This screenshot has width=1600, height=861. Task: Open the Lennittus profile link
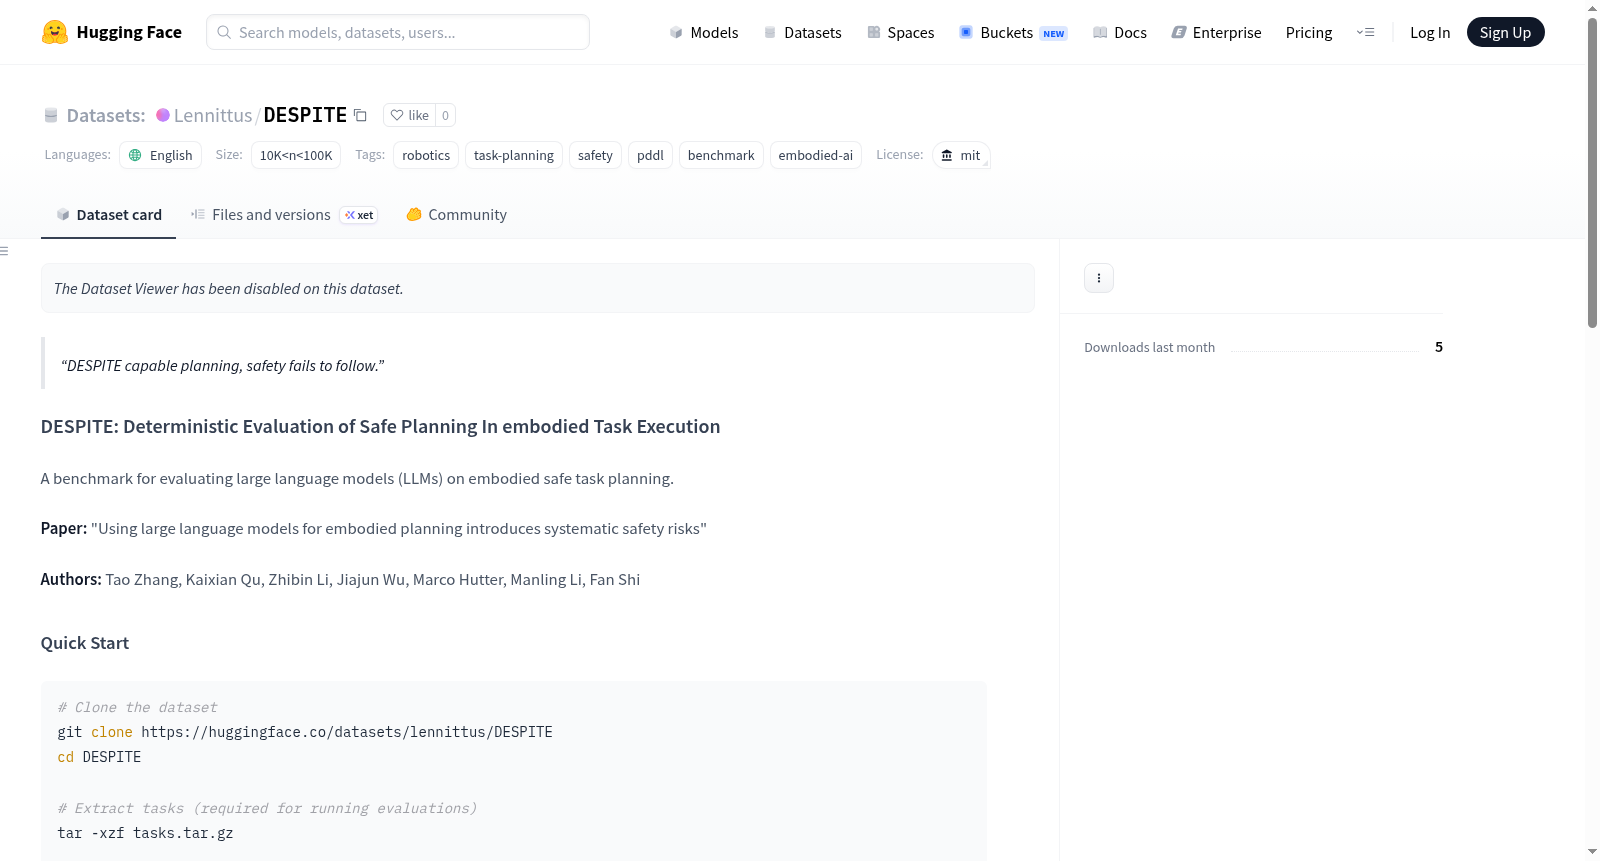(x=213, y=115)
